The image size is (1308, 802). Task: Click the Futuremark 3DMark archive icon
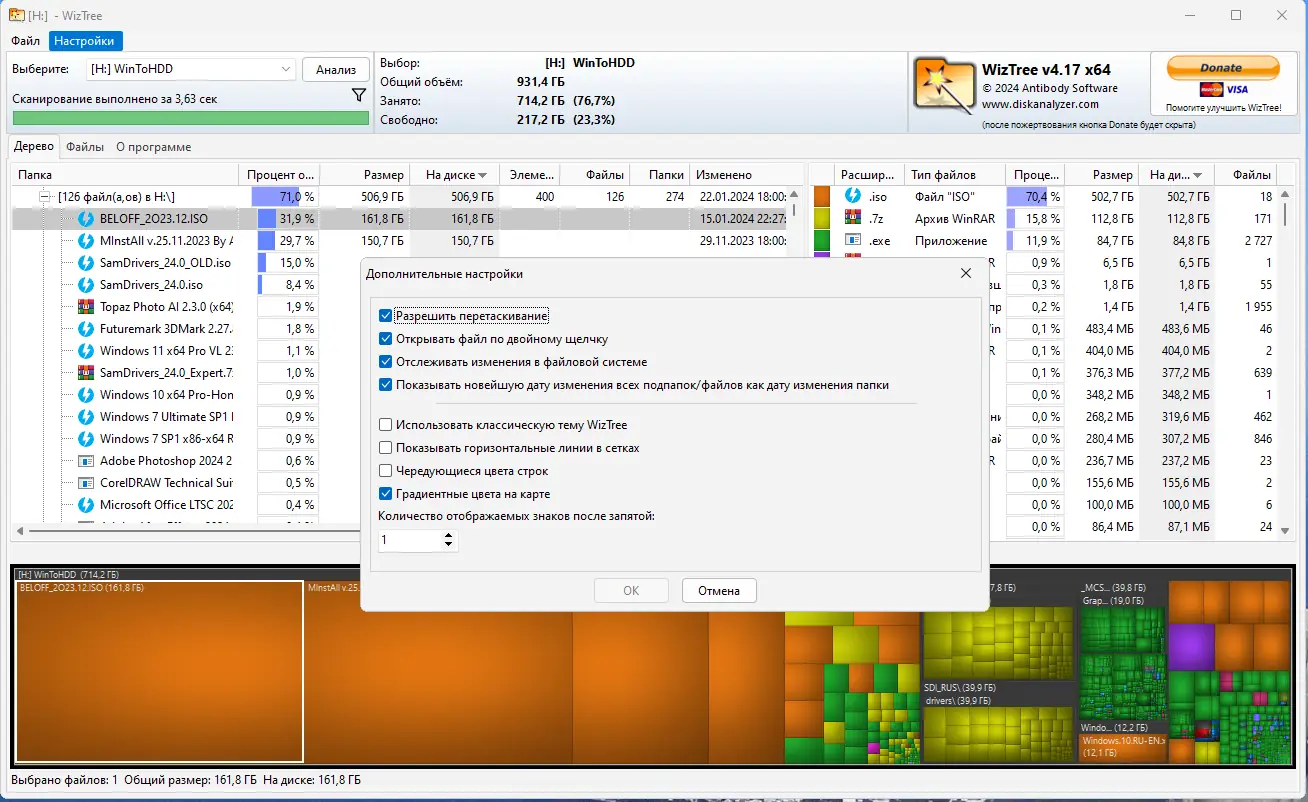pos(86,328)
